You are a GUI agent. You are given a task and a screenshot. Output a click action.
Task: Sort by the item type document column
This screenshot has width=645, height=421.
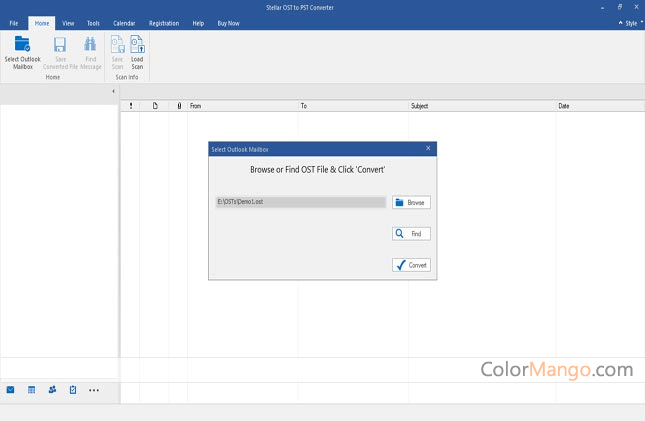tap(155, 106)
